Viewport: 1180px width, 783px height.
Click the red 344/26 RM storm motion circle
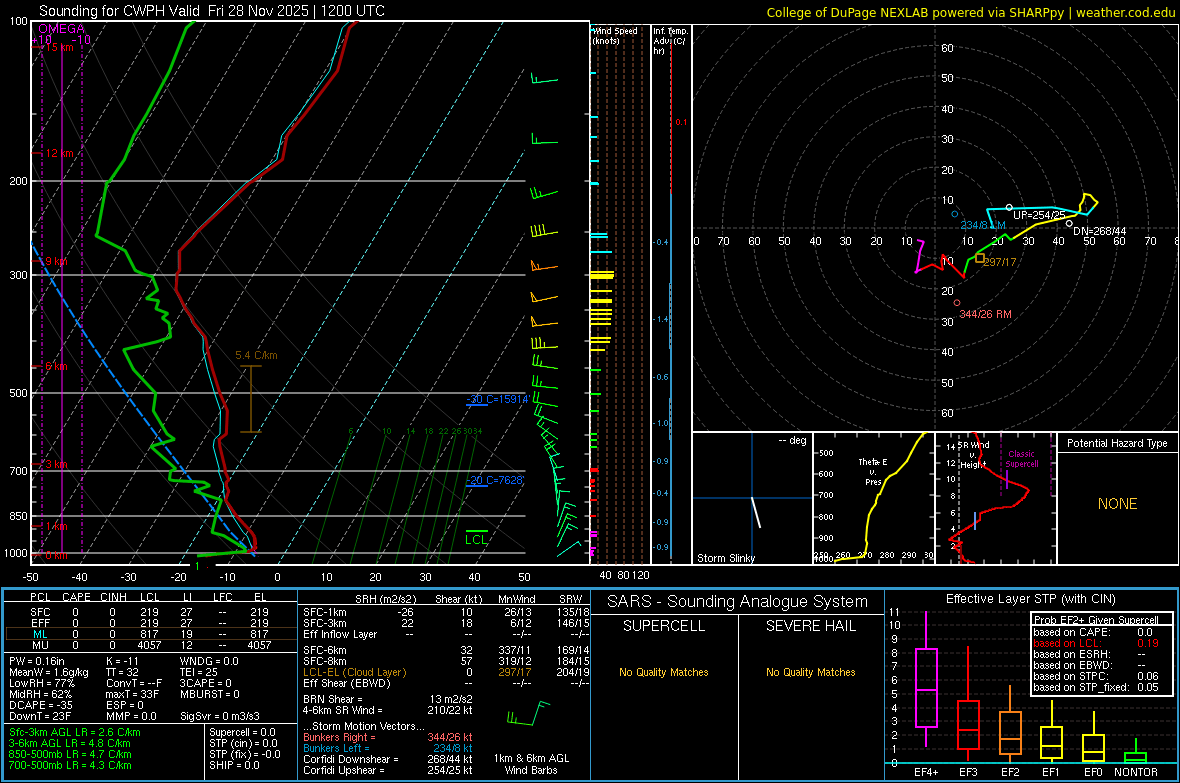pos(956,303)
